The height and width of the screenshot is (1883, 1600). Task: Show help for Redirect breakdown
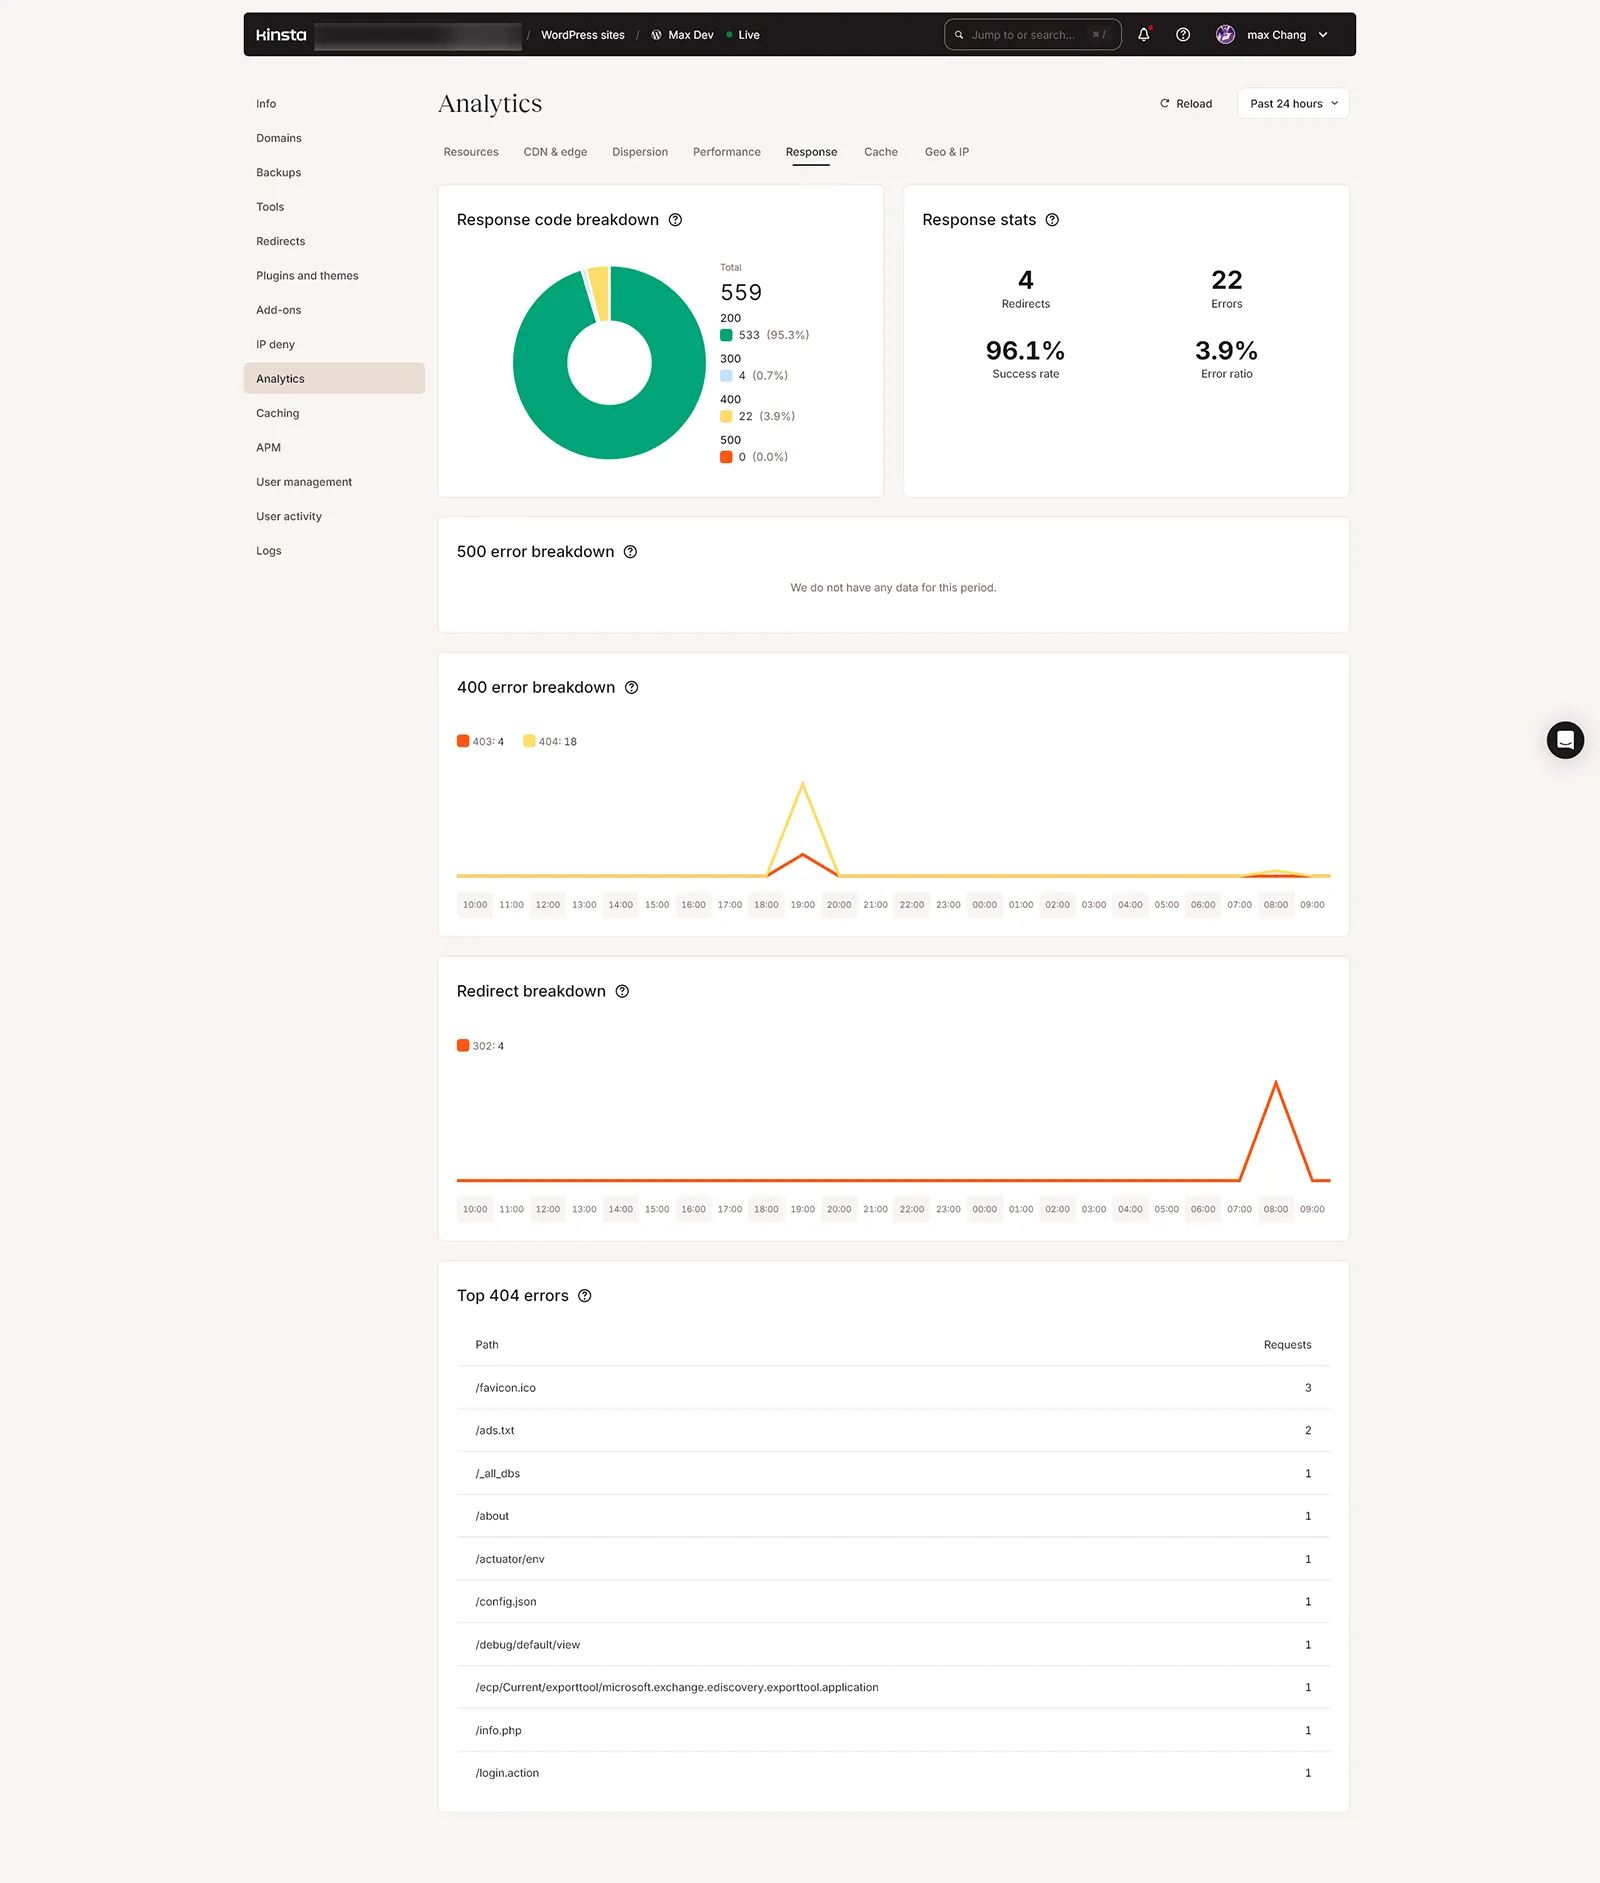coord(622,992)
